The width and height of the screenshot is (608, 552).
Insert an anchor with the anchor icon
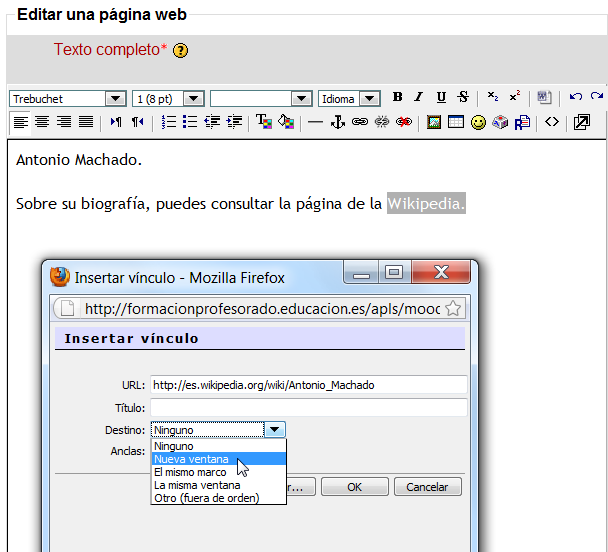[337, 122]
